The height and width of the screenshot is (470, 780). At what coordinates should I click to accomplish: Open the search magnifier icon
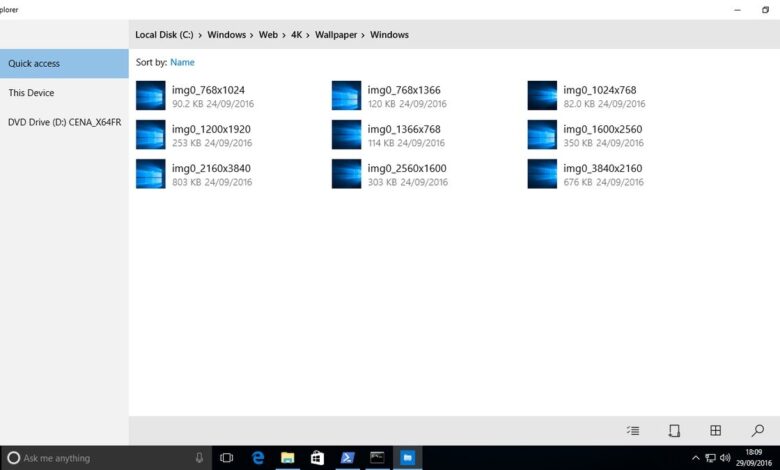(x=758, y=431)
